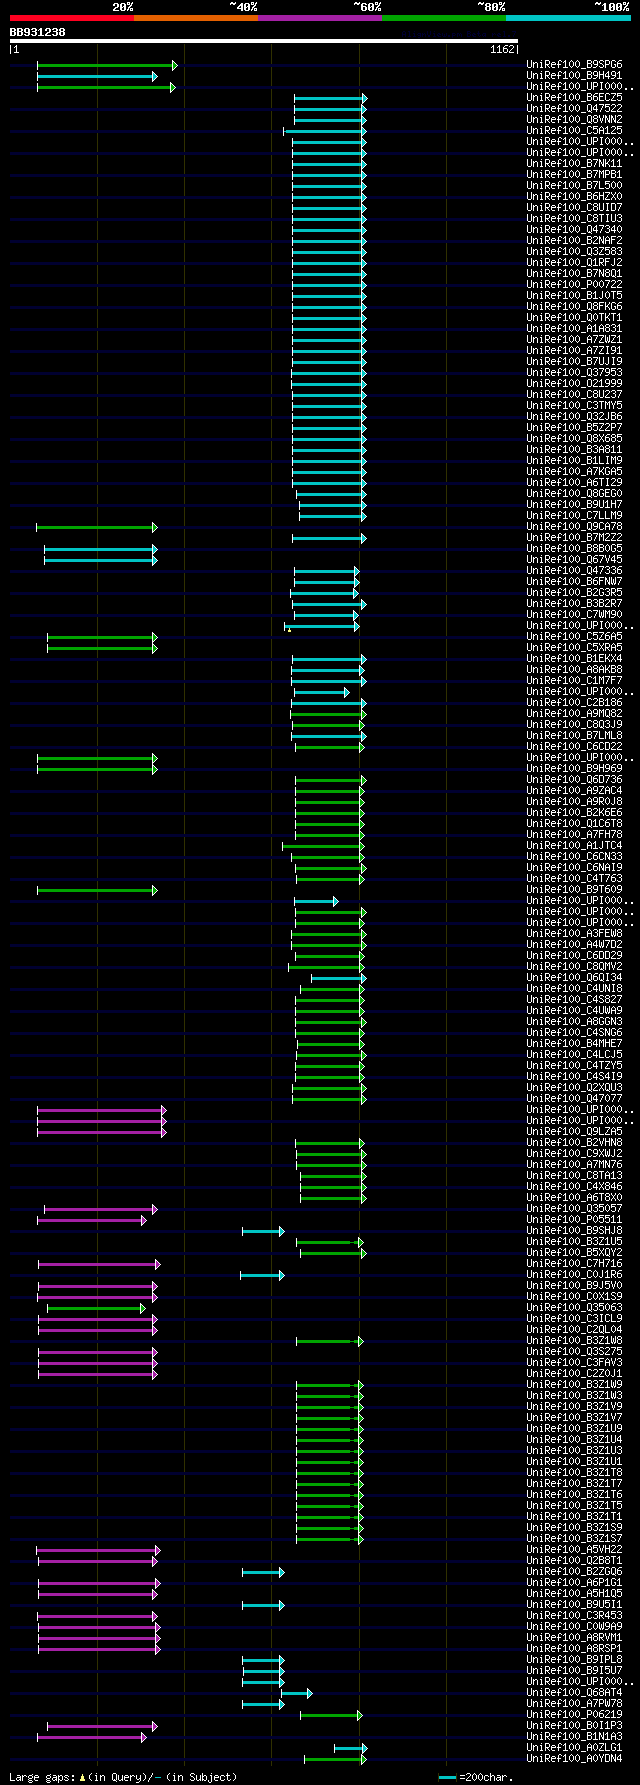Open hit UniRef100_B6ECZ5
Viewport: 640px width, 1785px height.
click(x=574, y=98)
